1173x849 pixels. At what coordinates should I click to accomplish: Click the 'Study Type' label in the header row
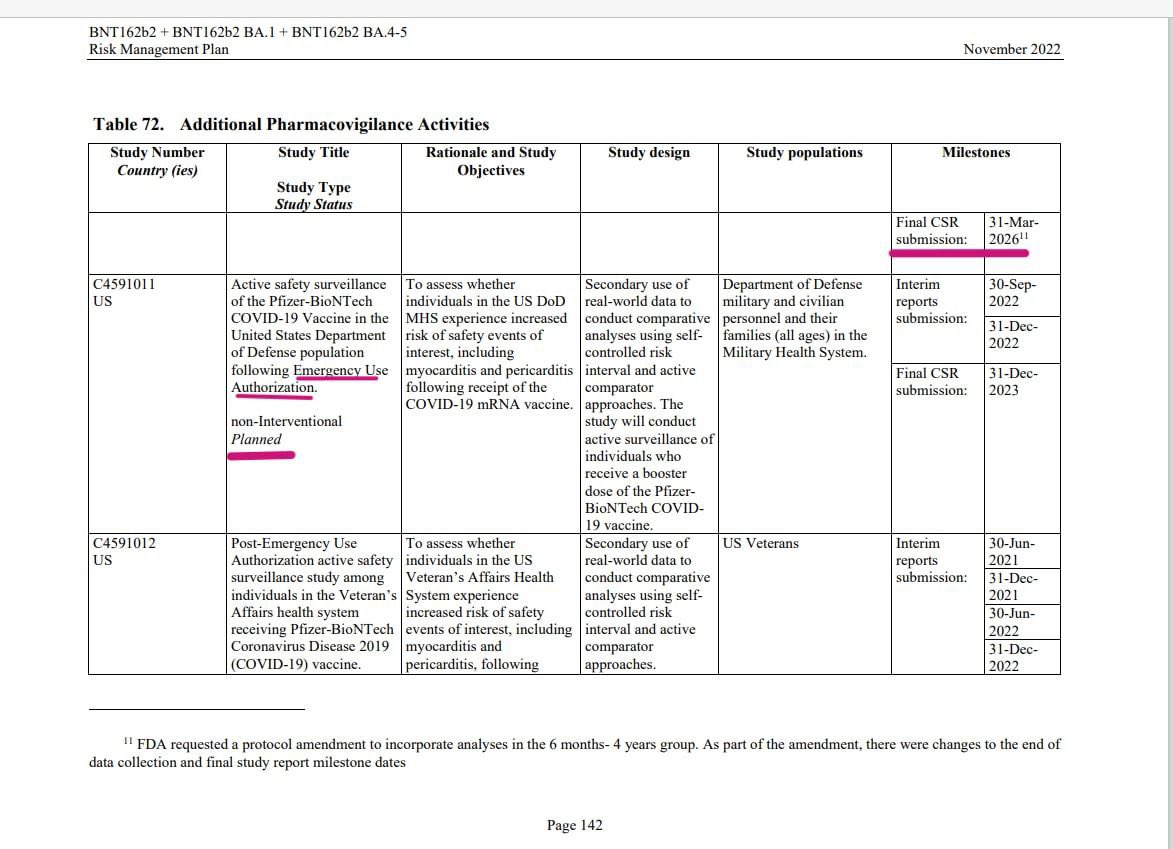pos(313,187)
